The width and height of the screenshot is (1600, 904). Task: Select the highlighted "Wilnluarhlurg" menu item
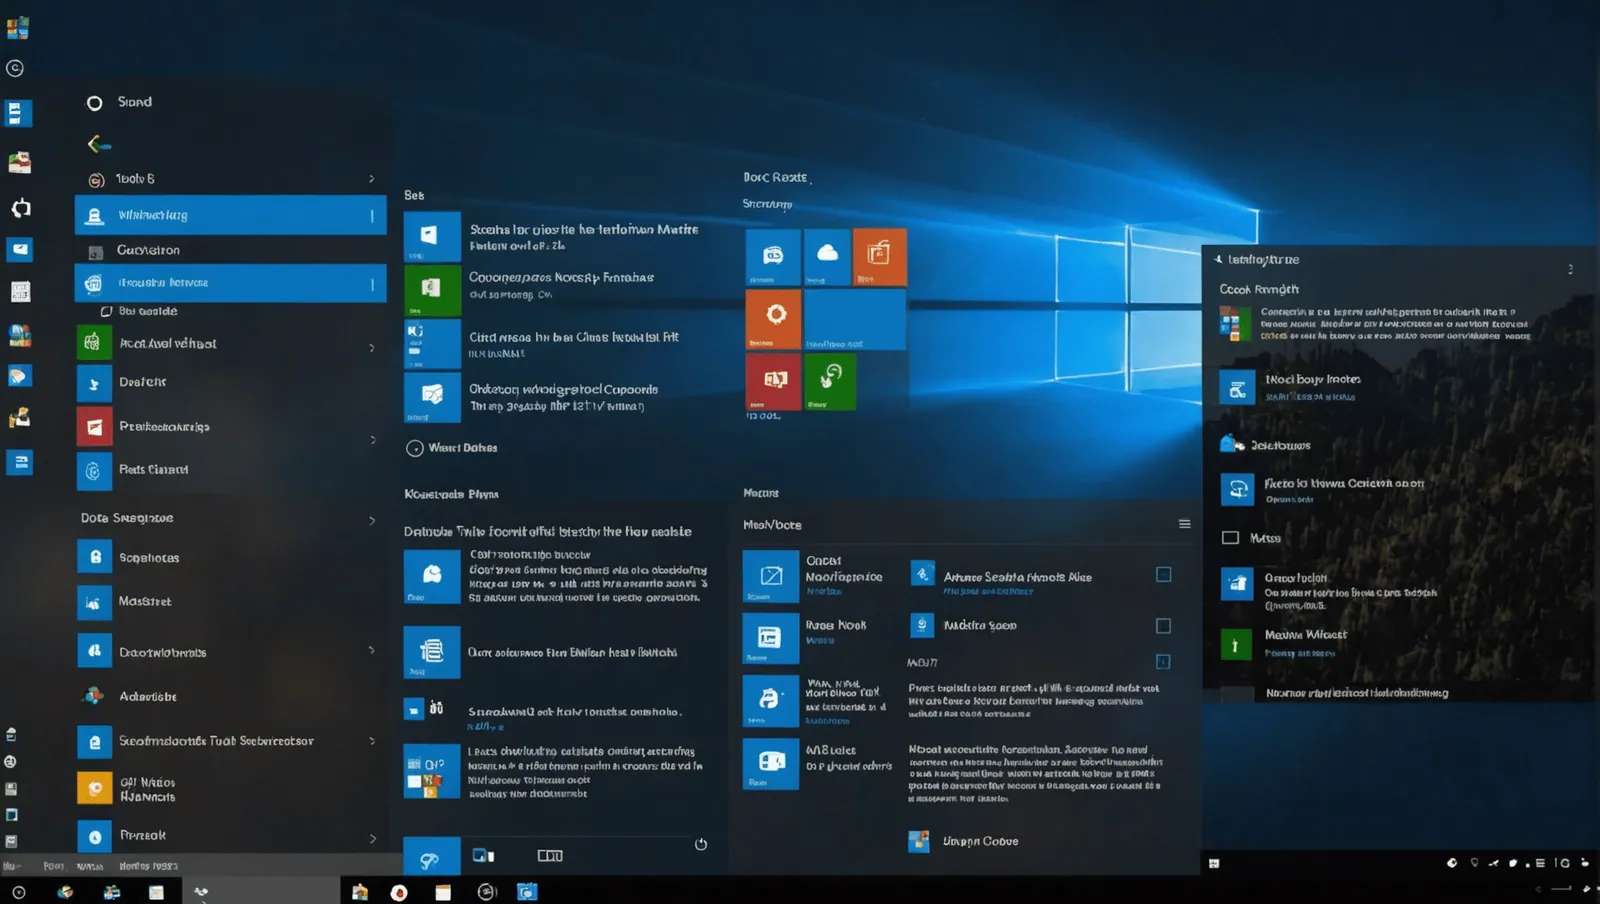(x=231, y=215)
